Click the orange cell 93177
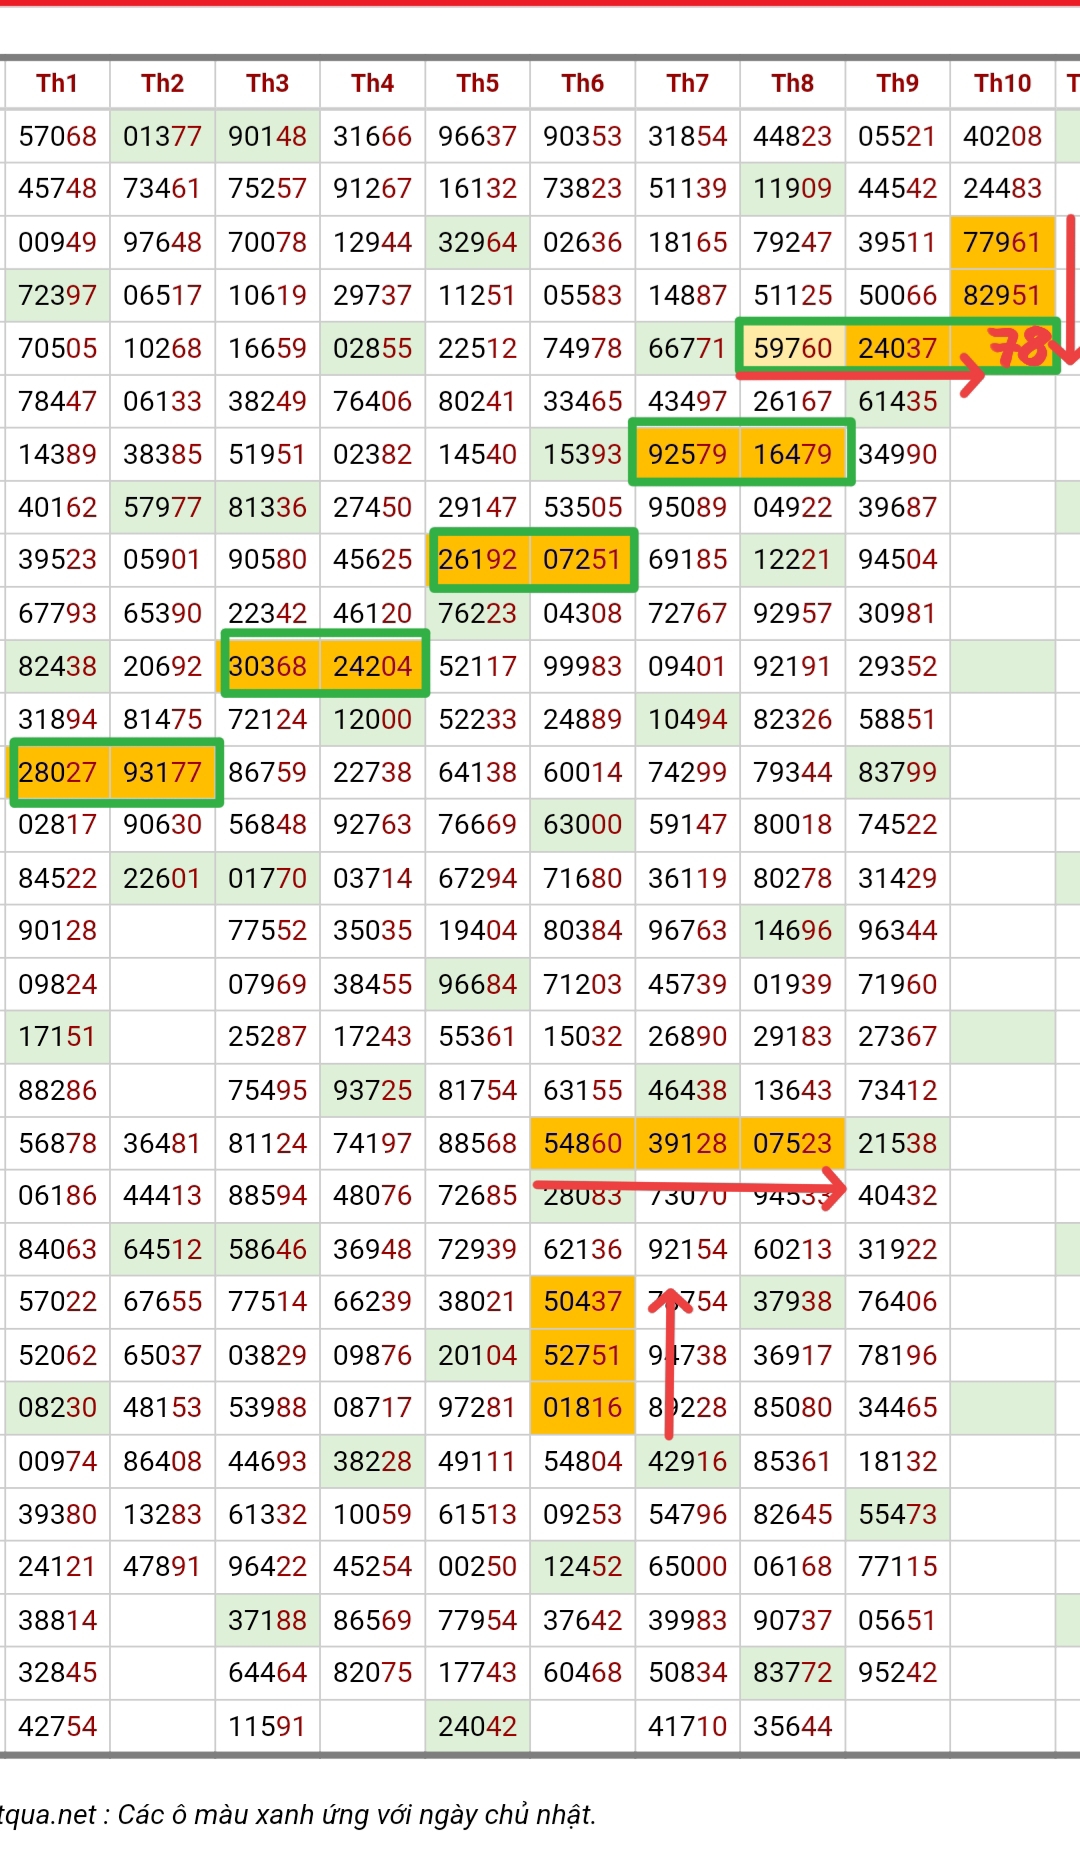This screenshot has height=1863, width=1080. click(x=162, y=772)
